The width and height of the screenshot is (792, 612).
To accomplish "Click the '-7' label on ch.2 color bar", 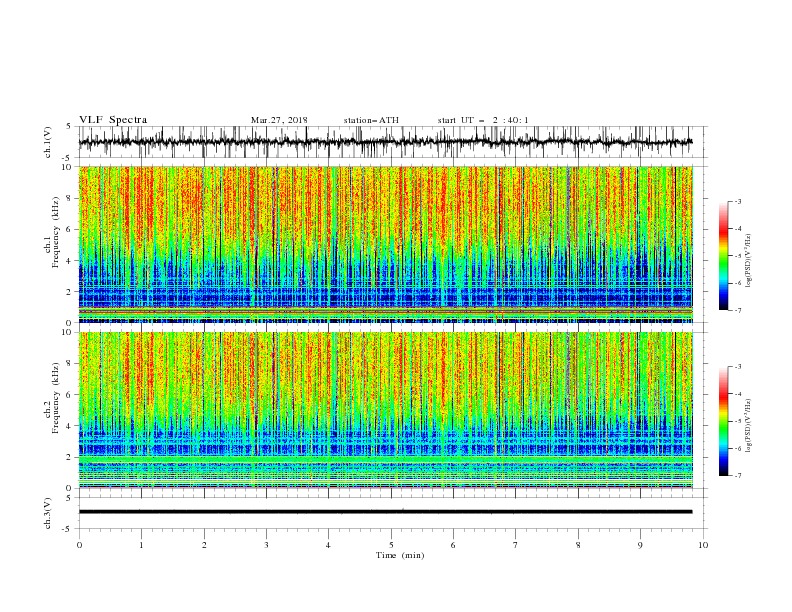I will point(737,476).
